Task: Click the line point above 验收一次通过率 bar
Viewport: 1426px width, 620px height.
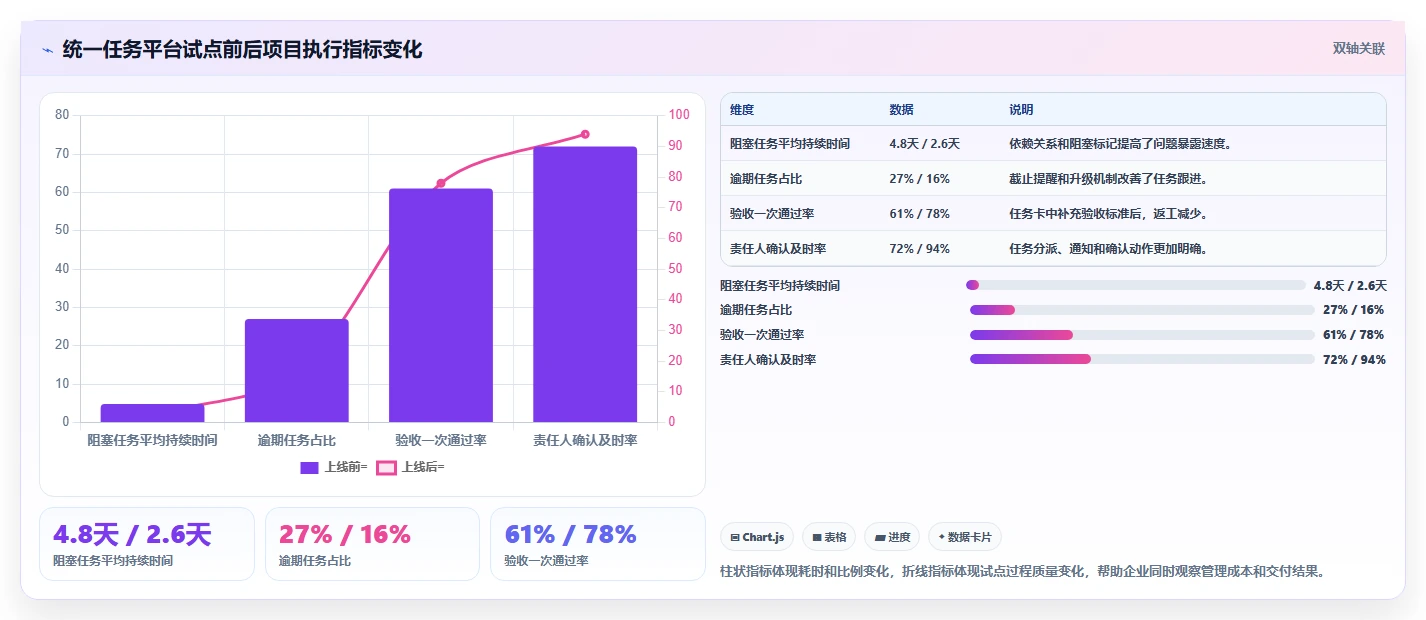Action: pos(441,183)
